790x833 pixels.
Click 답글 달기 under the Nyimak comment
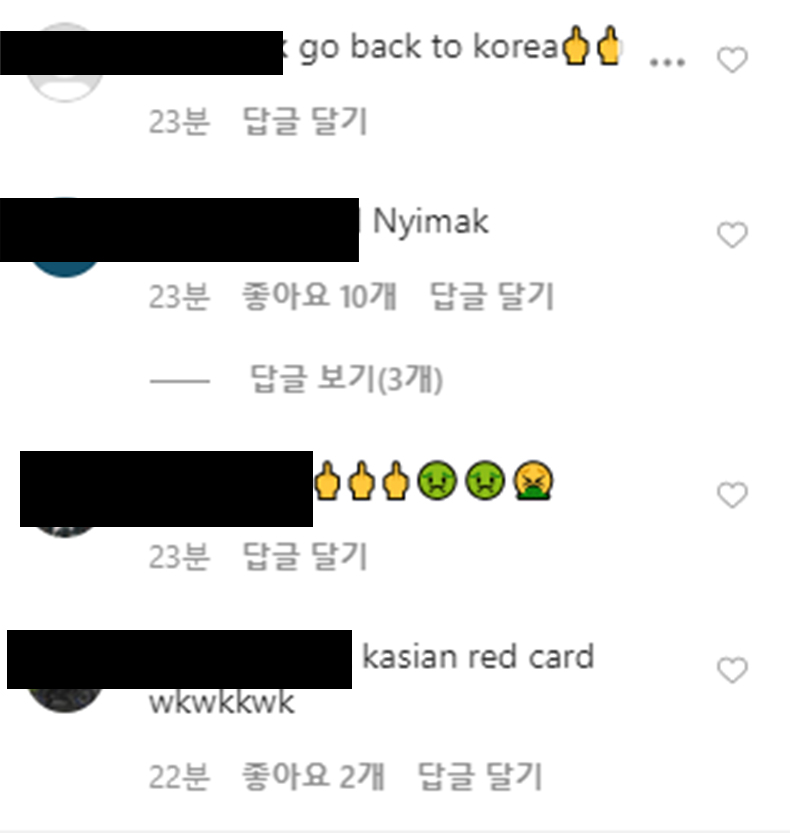(x=492, y=296)
